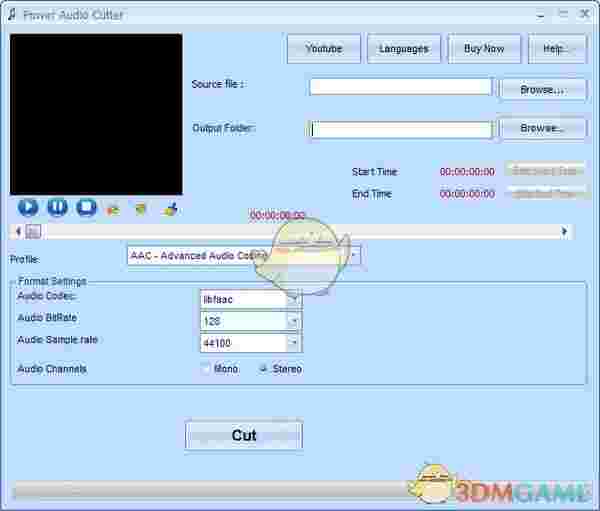600x511 pixels.
Task: Maximize the Audio Cutter window
Action: click(563, 15)
